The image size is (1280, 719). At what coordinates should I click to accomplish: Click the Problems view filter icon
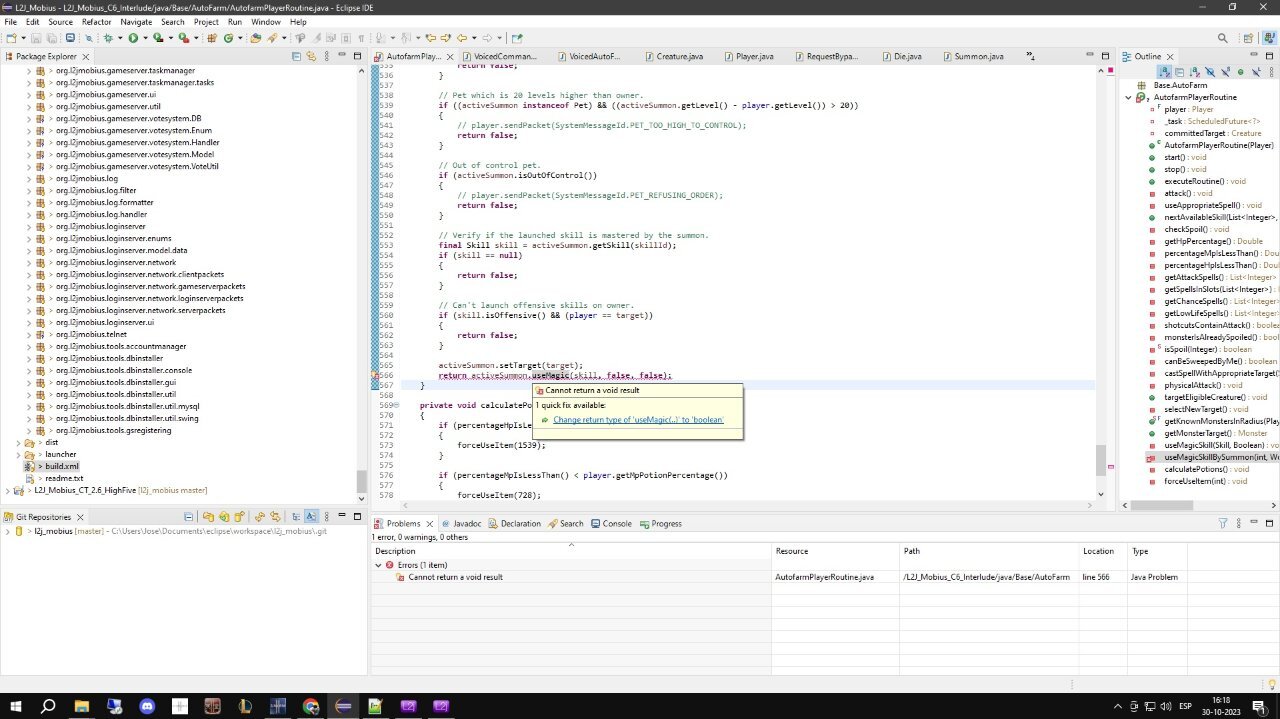coord(1222,523)
